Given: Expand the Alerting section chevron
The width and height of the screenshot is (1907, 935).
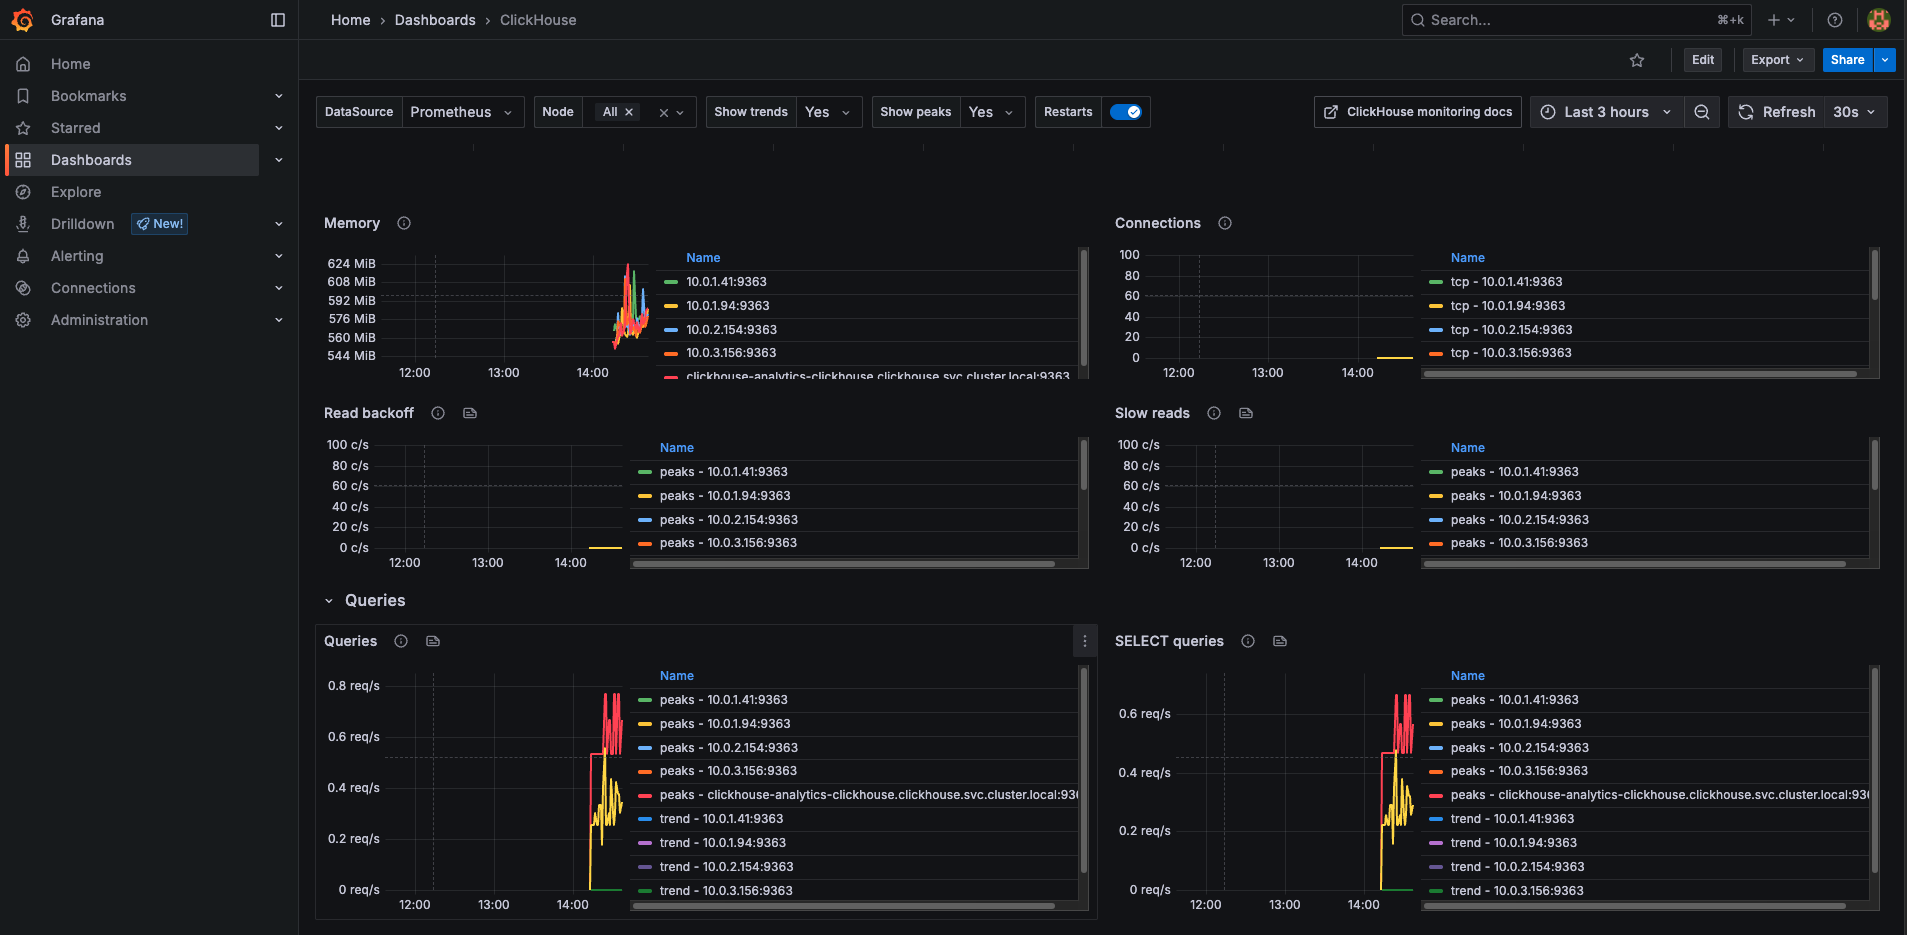Looking at the screenshot, I should (279, 256).
